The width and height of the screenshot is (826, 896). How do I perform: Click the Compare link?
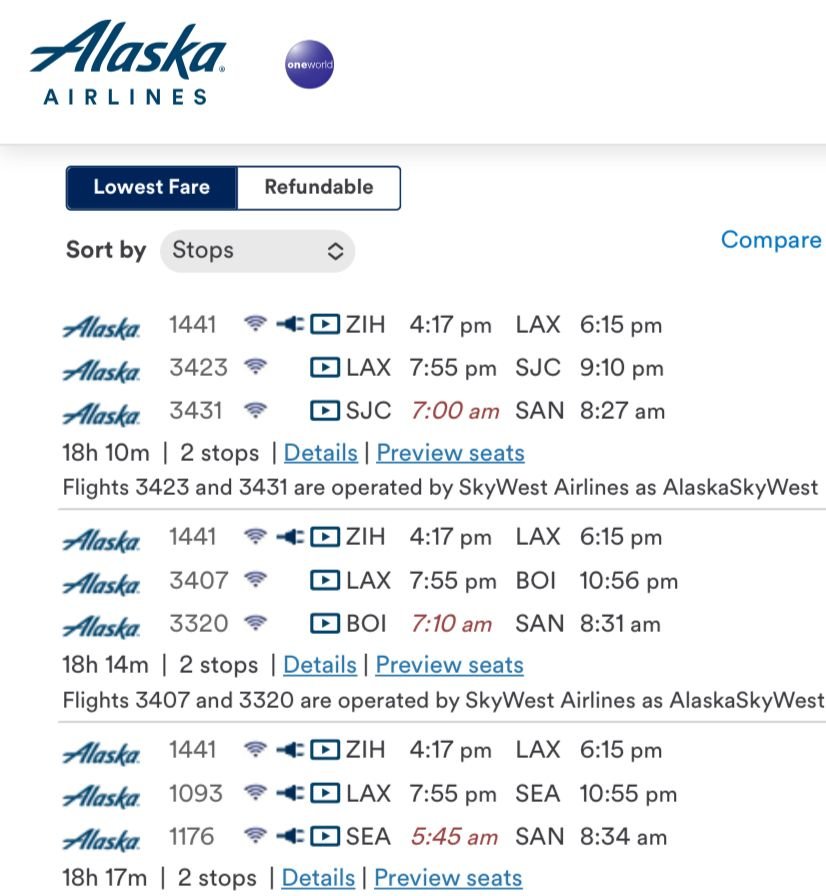pyautogui.click(x=770, y=240)
